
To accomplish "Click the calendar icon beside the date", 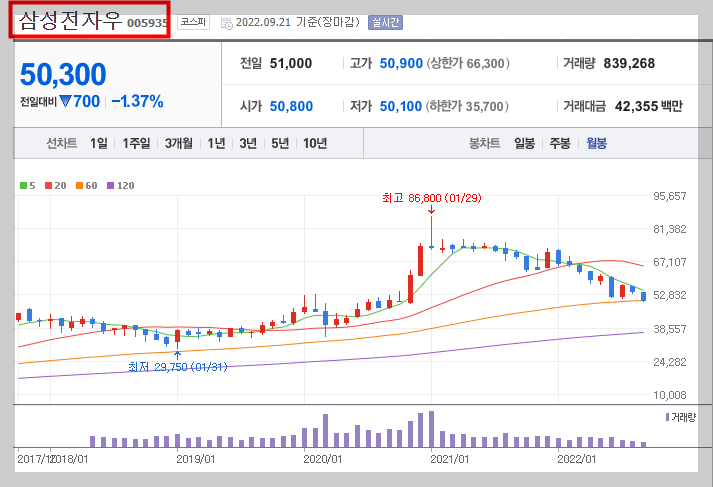I will click(226, 24).
